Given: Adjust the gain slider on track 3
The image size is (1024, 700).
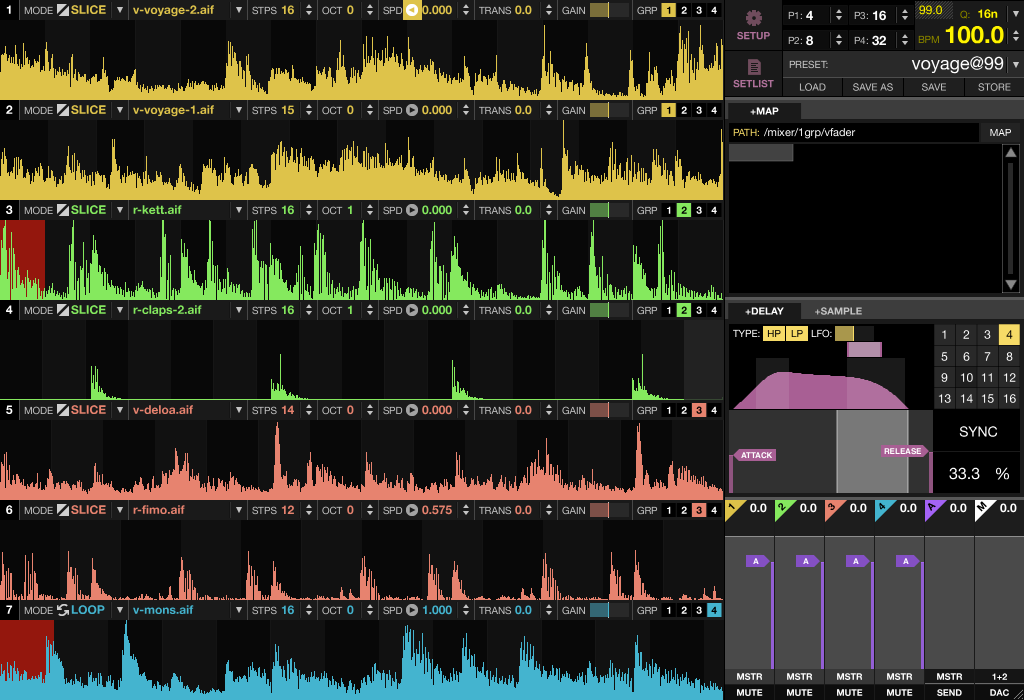Looking at the screenshot, I should pos(609,210).
